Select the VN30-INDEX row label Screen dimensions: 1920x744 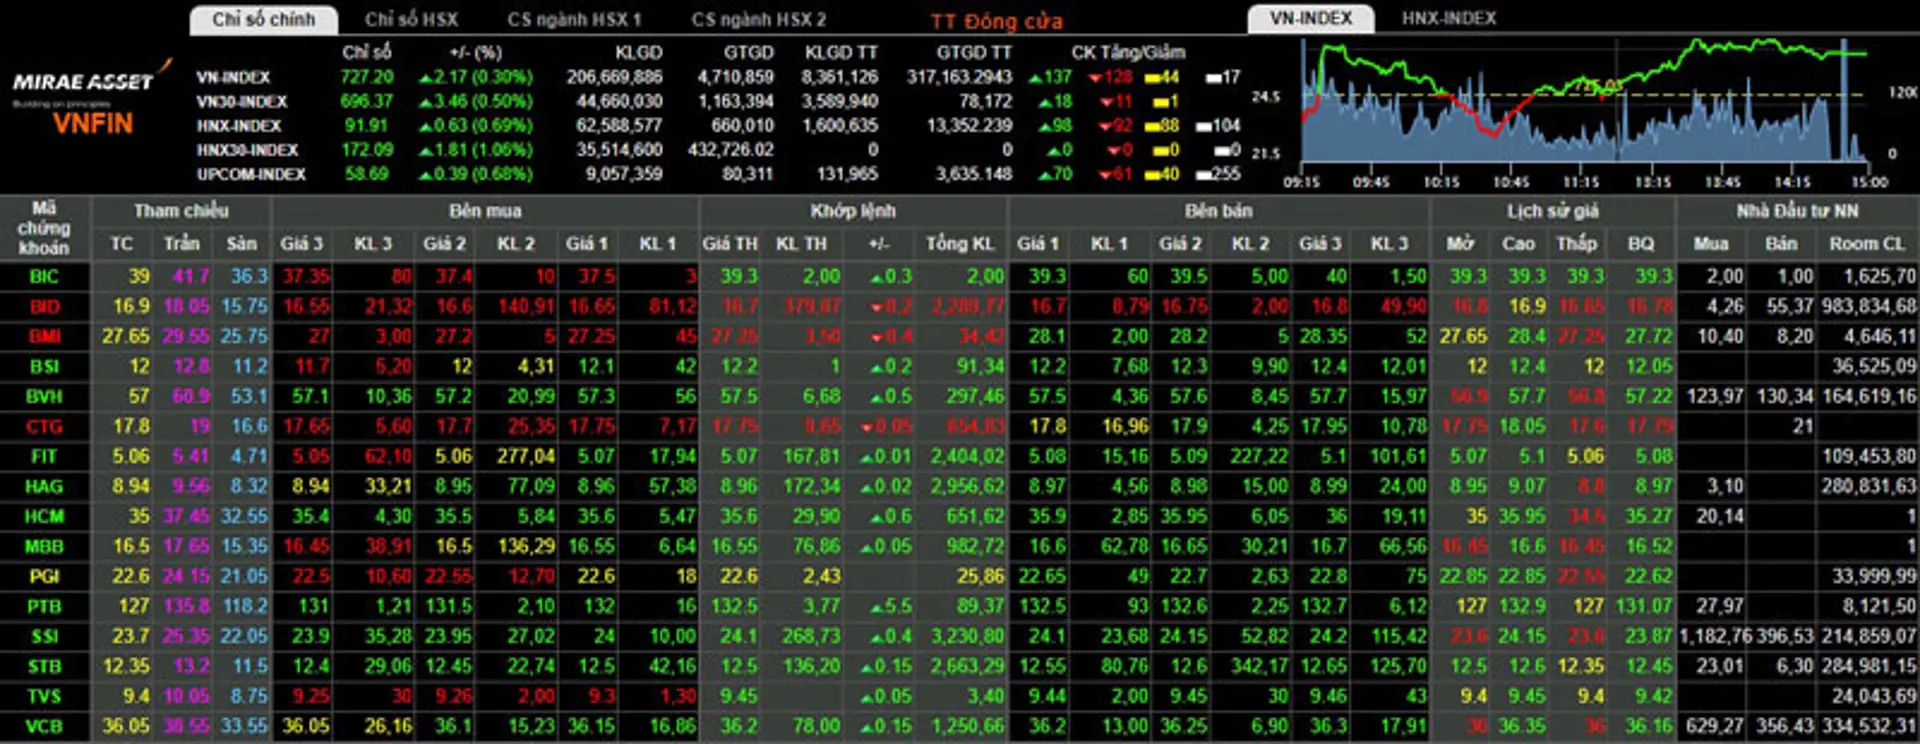[242, 101]
